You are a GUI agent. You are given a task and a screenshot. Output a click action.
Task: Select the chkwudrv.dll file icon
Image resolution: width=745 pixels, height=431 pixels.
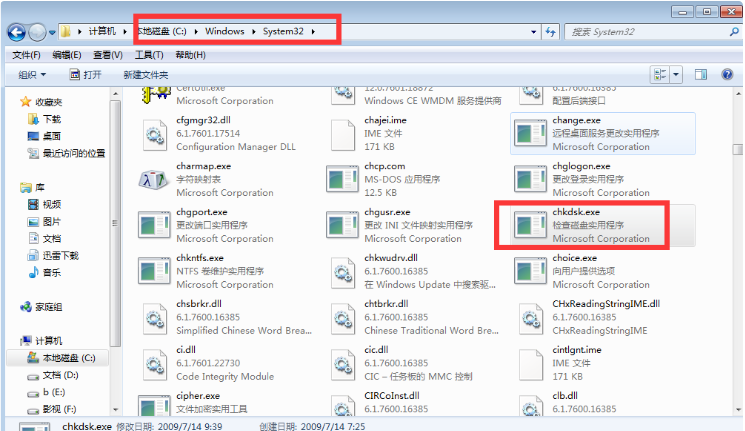click(x=343, y=273)
